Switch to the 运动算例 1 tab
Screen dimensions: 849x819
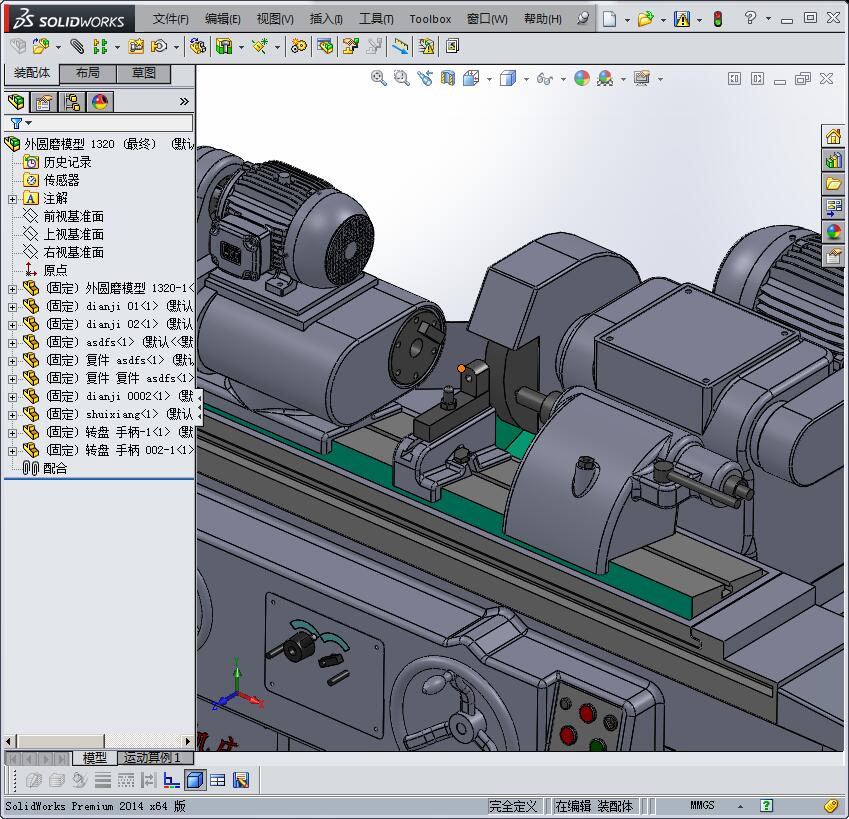152,758
